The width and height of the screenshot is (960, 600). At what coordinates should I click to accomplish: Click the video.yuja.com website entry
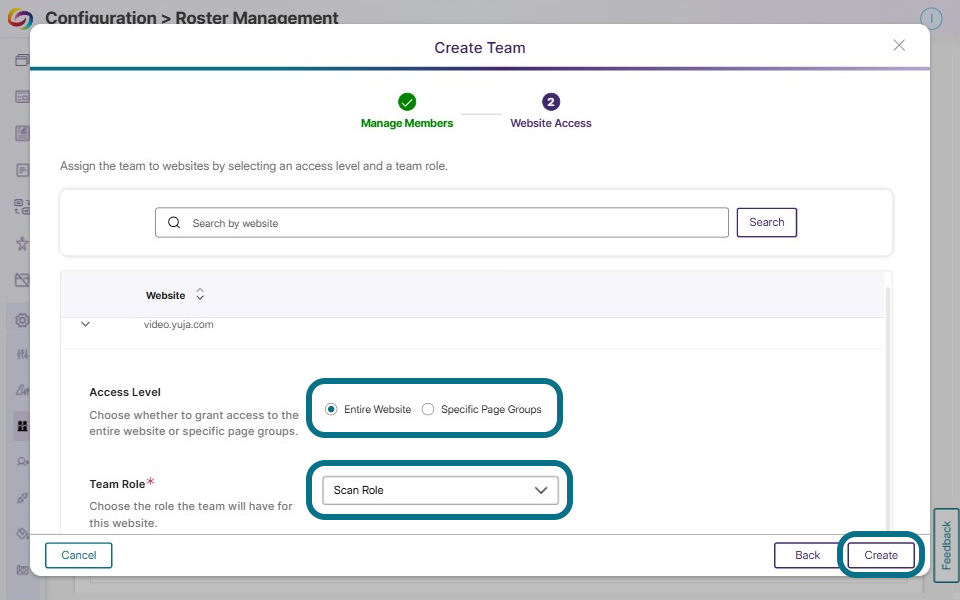(178, 324)
